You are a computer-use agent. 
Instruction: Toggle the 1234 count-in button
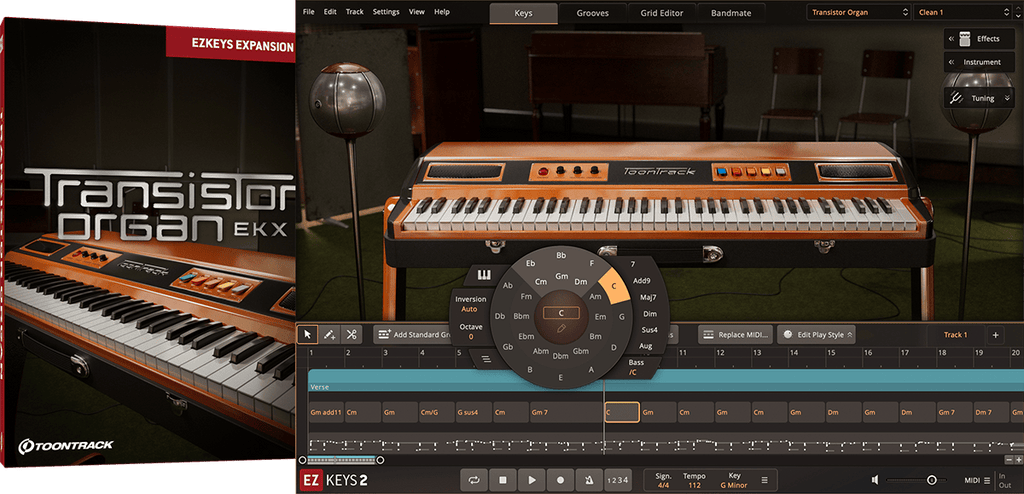618,480
